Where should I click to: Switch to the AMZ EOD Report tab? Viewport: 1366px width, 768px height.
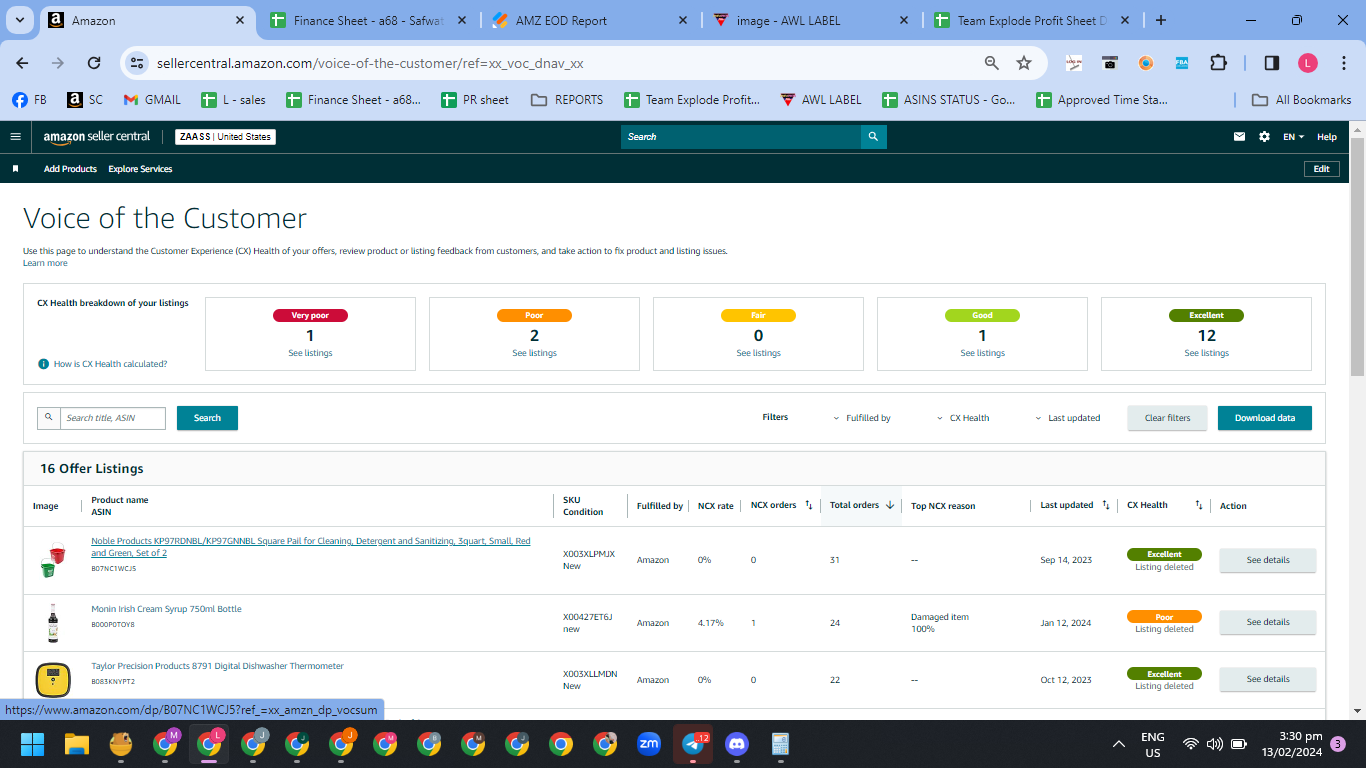point(589,20)
